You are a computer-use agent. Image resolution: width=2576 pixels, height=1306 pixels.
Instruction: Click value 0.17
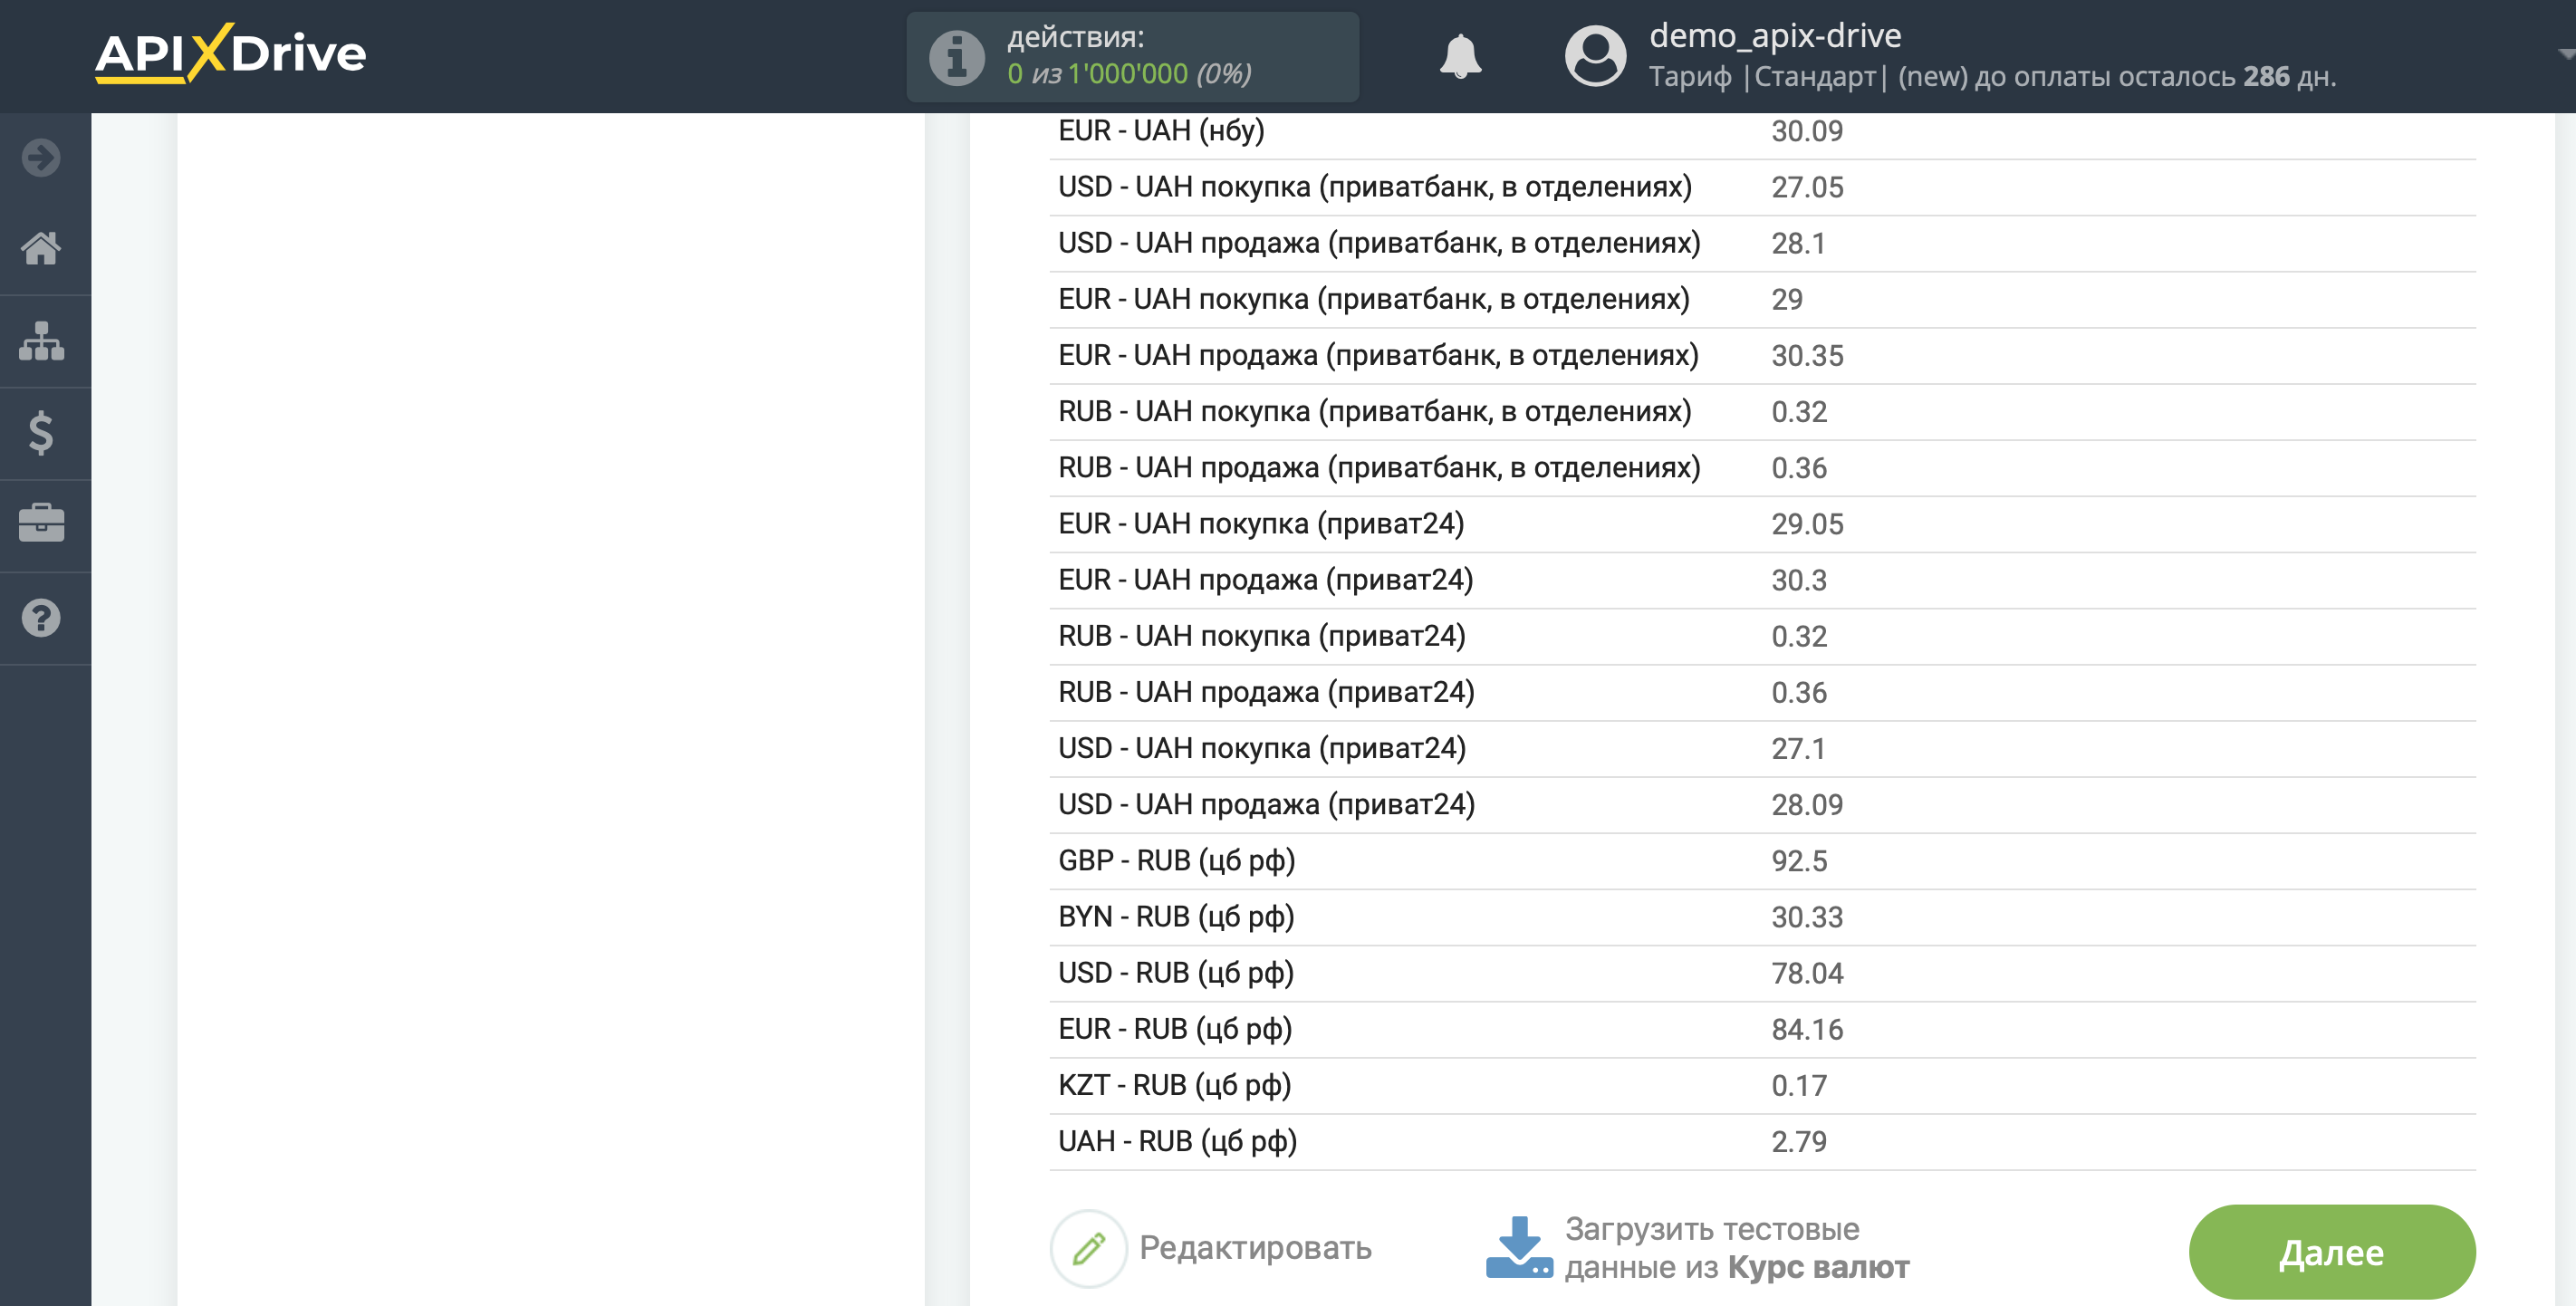click(1799, 1085)
